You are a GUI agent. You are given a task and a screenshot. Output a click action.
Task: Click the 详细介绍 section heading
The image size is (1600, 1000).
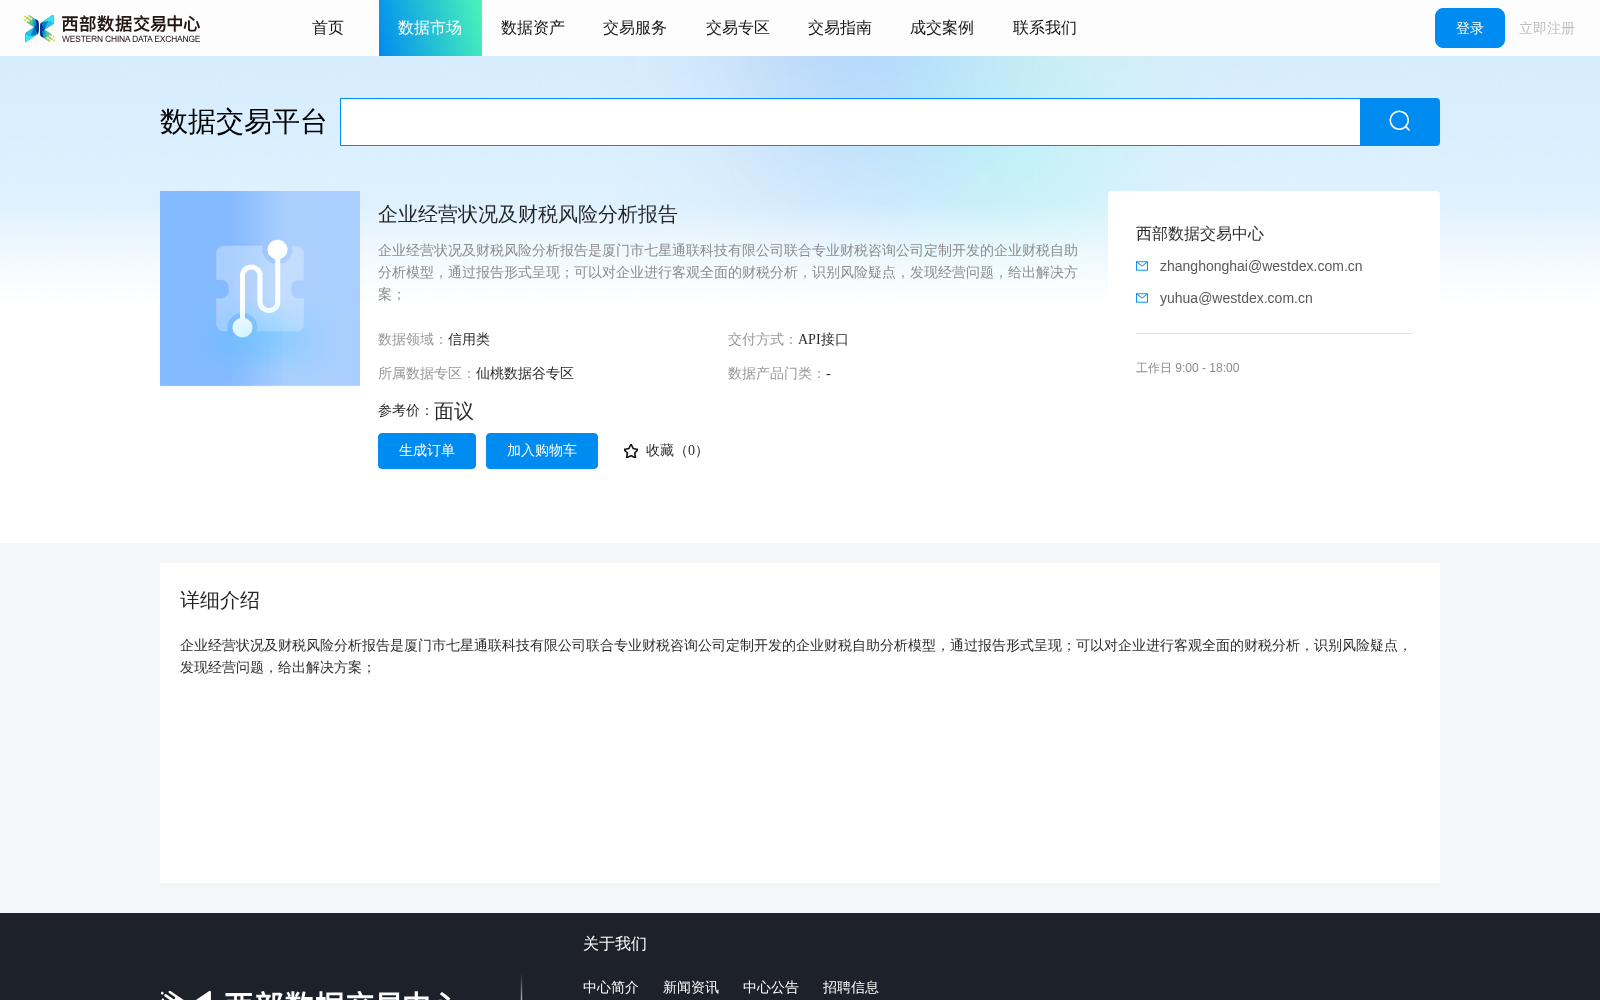point(220,600)
